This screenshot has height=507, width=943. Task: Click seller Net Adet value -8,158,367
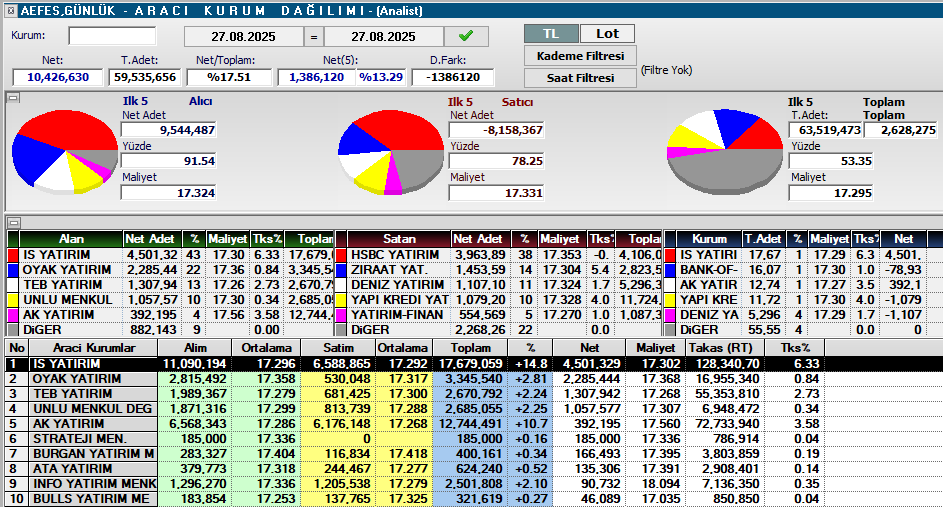coord(496,130)
